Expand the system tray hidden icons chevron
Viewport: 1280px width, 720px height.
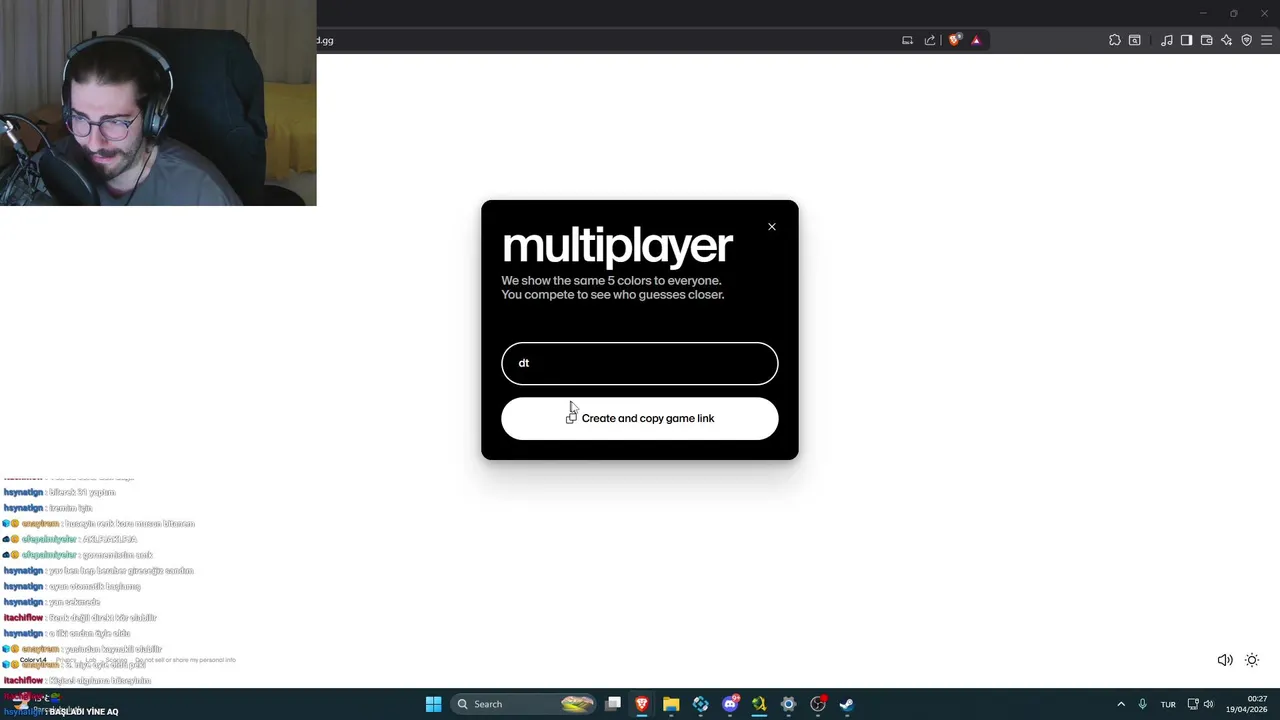click(x=1121, y=704)
